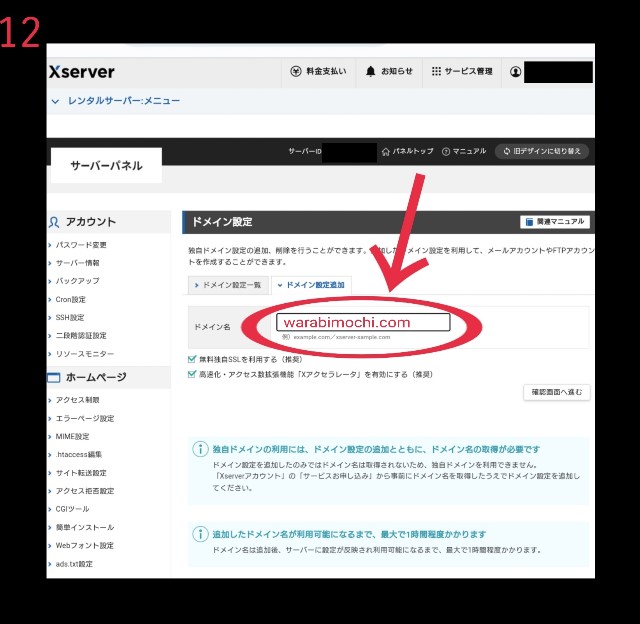
Task: Click the notification bell icon
Action: (370, 71)
